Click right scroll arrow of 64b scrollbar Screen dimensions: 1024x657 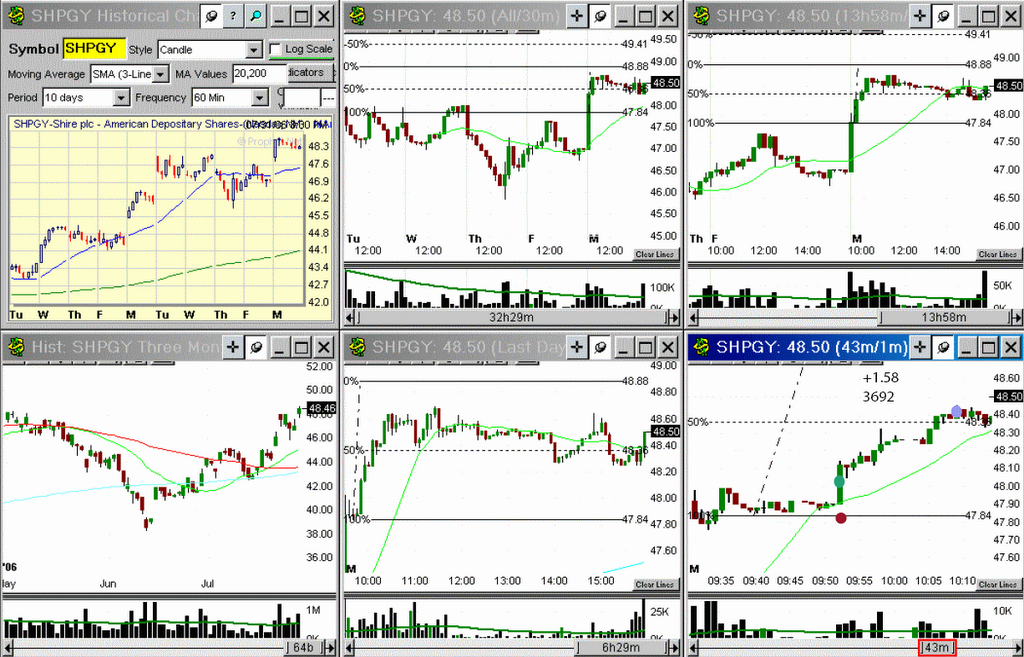tap(330, 648)
